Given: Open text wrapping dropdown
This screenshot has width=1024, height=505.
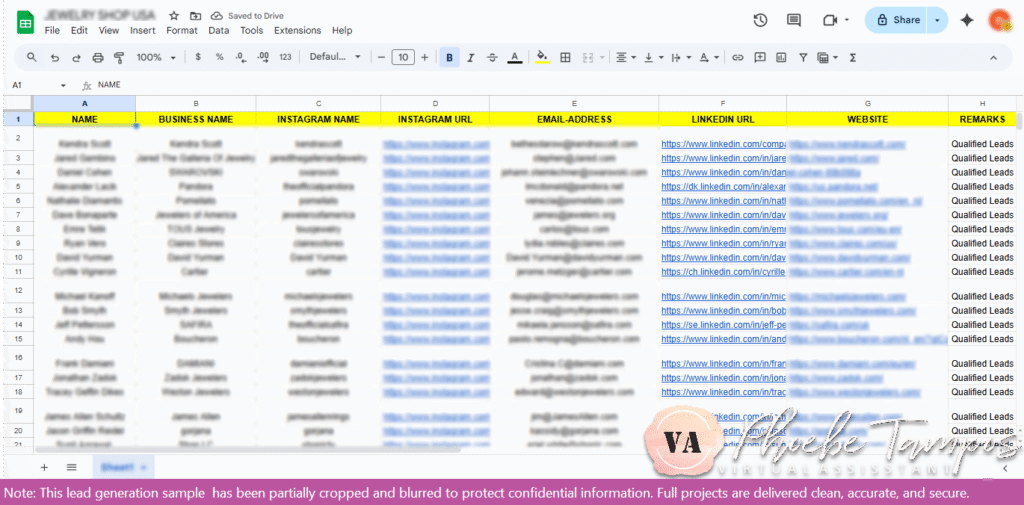Looking at the screenshot, I should [680, 57].
